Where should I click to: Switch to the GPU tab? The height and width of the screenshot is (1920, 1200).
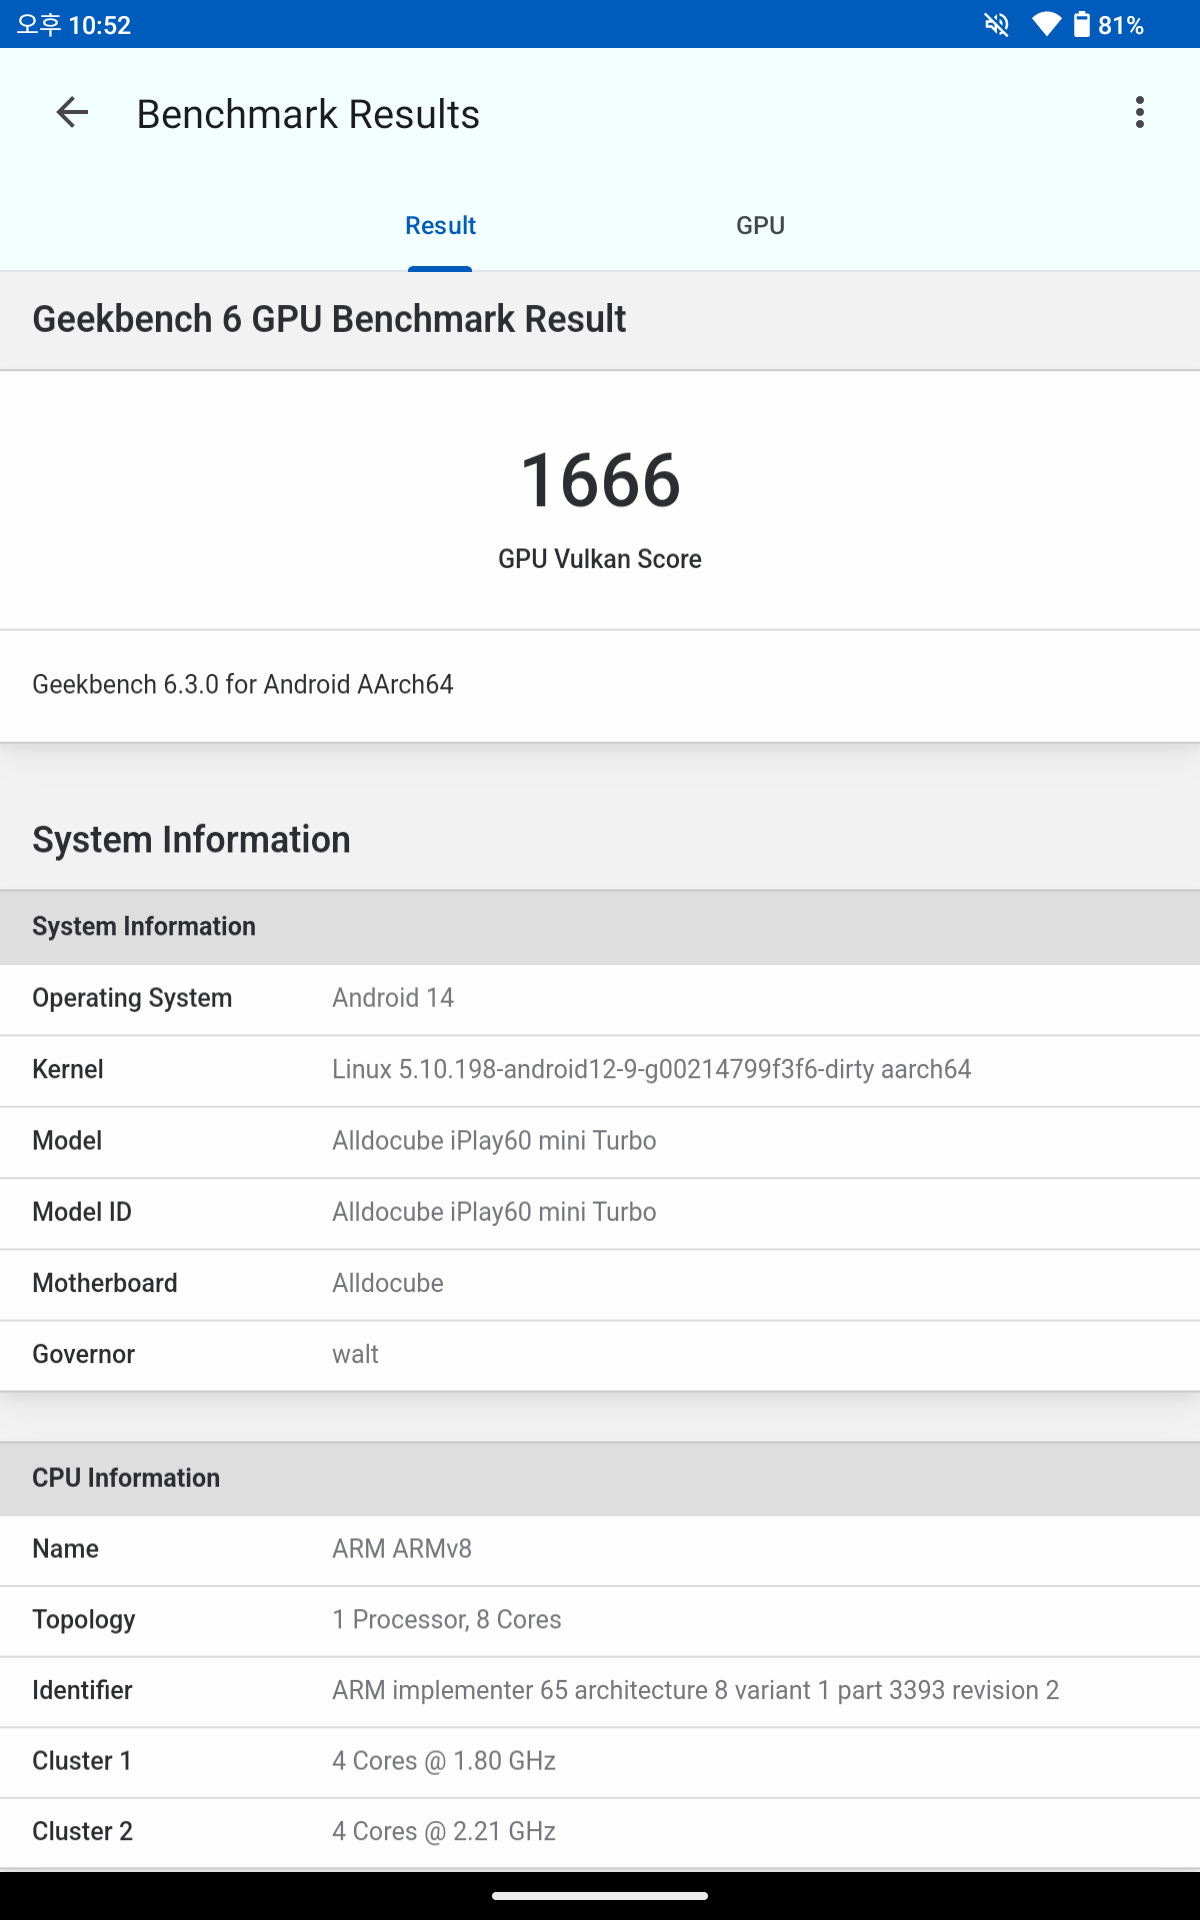[x=760, y=226]
